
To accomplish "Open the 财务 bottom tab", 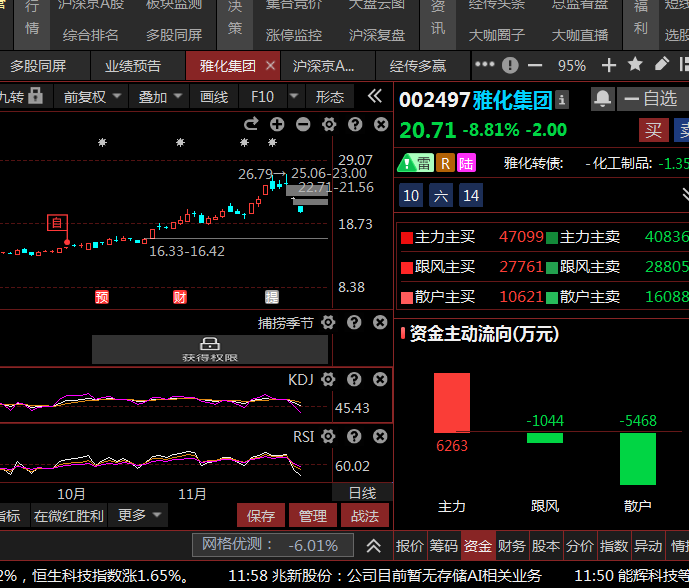I will (512, 546).
